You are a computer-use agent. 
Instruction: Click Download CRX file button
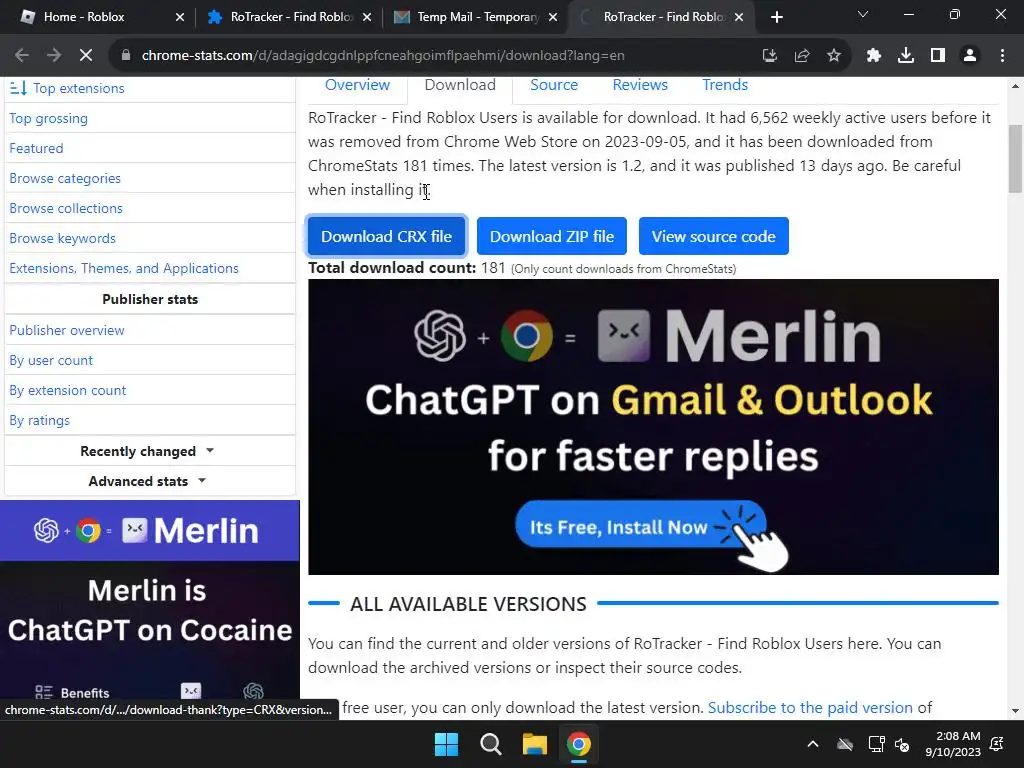387,236
